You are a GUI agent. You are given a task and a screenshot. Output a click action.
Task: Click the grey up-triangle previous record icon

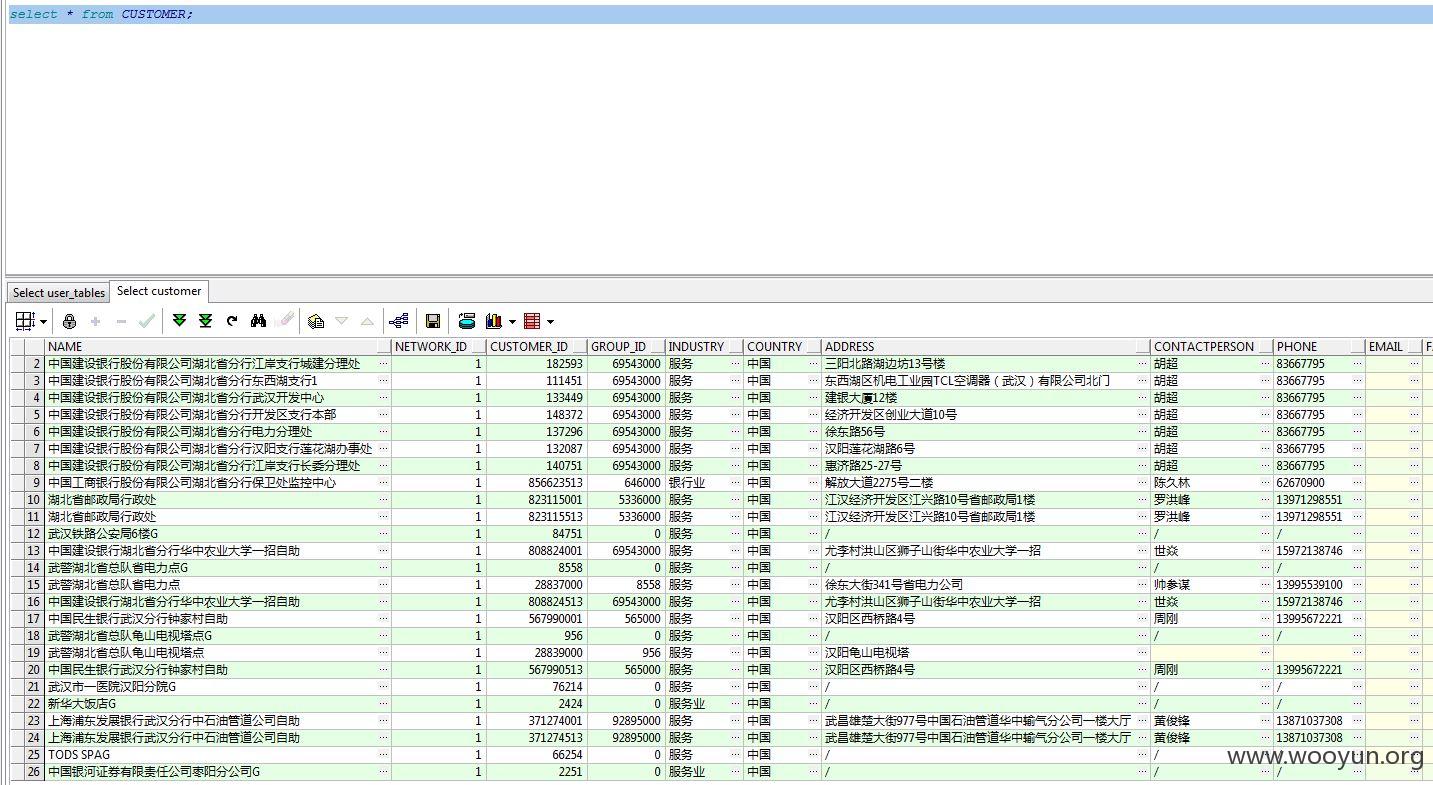tap(367, 321)
